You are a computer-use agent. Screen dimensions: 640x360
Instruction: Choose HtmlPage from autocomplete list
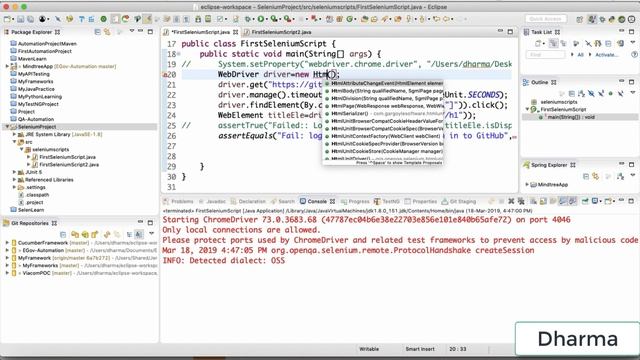[x=383, y=106]
